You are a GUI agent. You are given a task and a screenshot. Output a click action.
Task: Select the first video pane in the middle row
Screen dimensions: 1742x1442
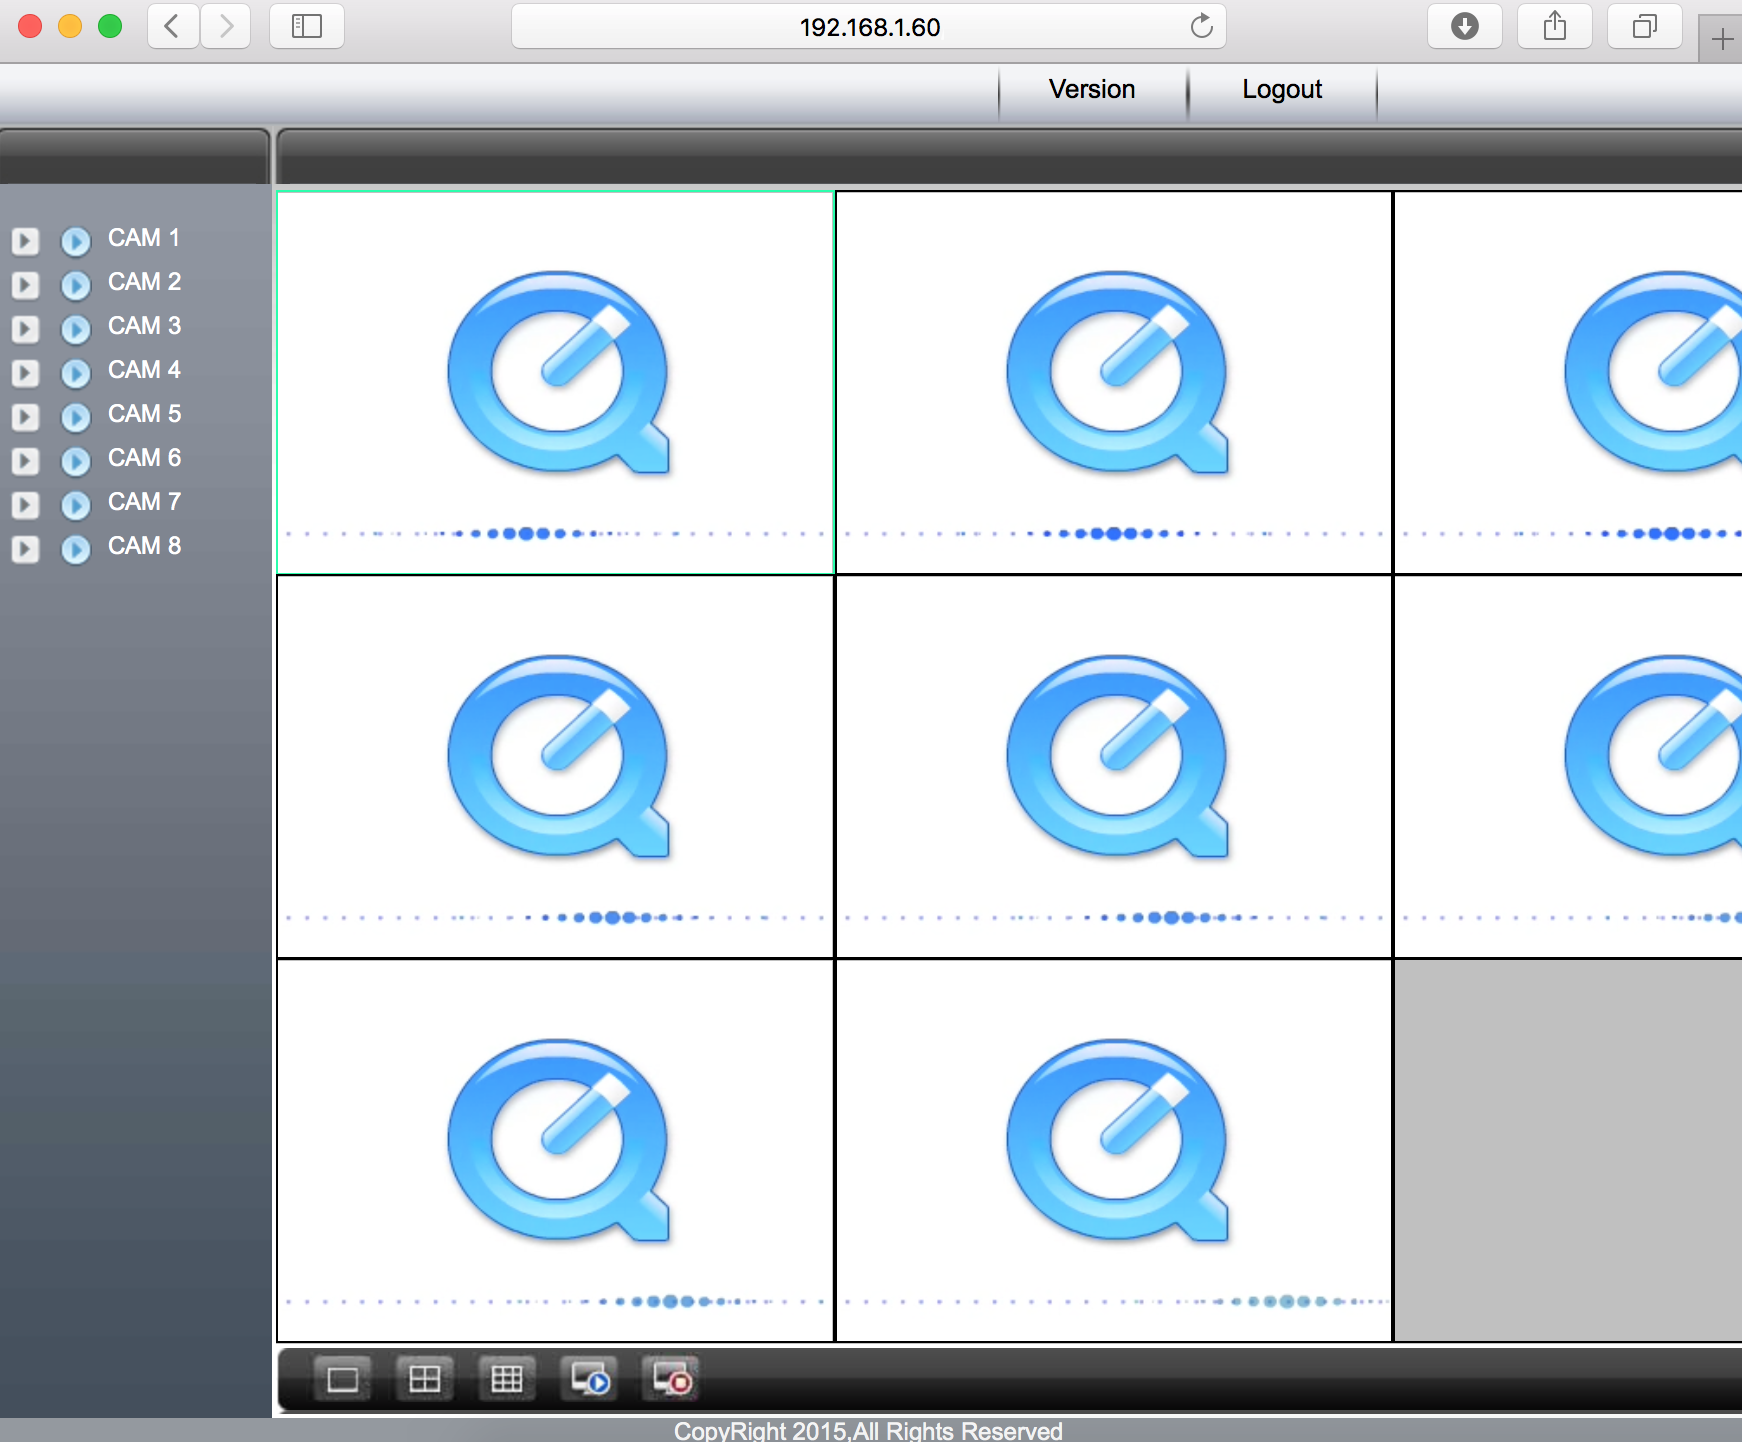coord(555,767)
